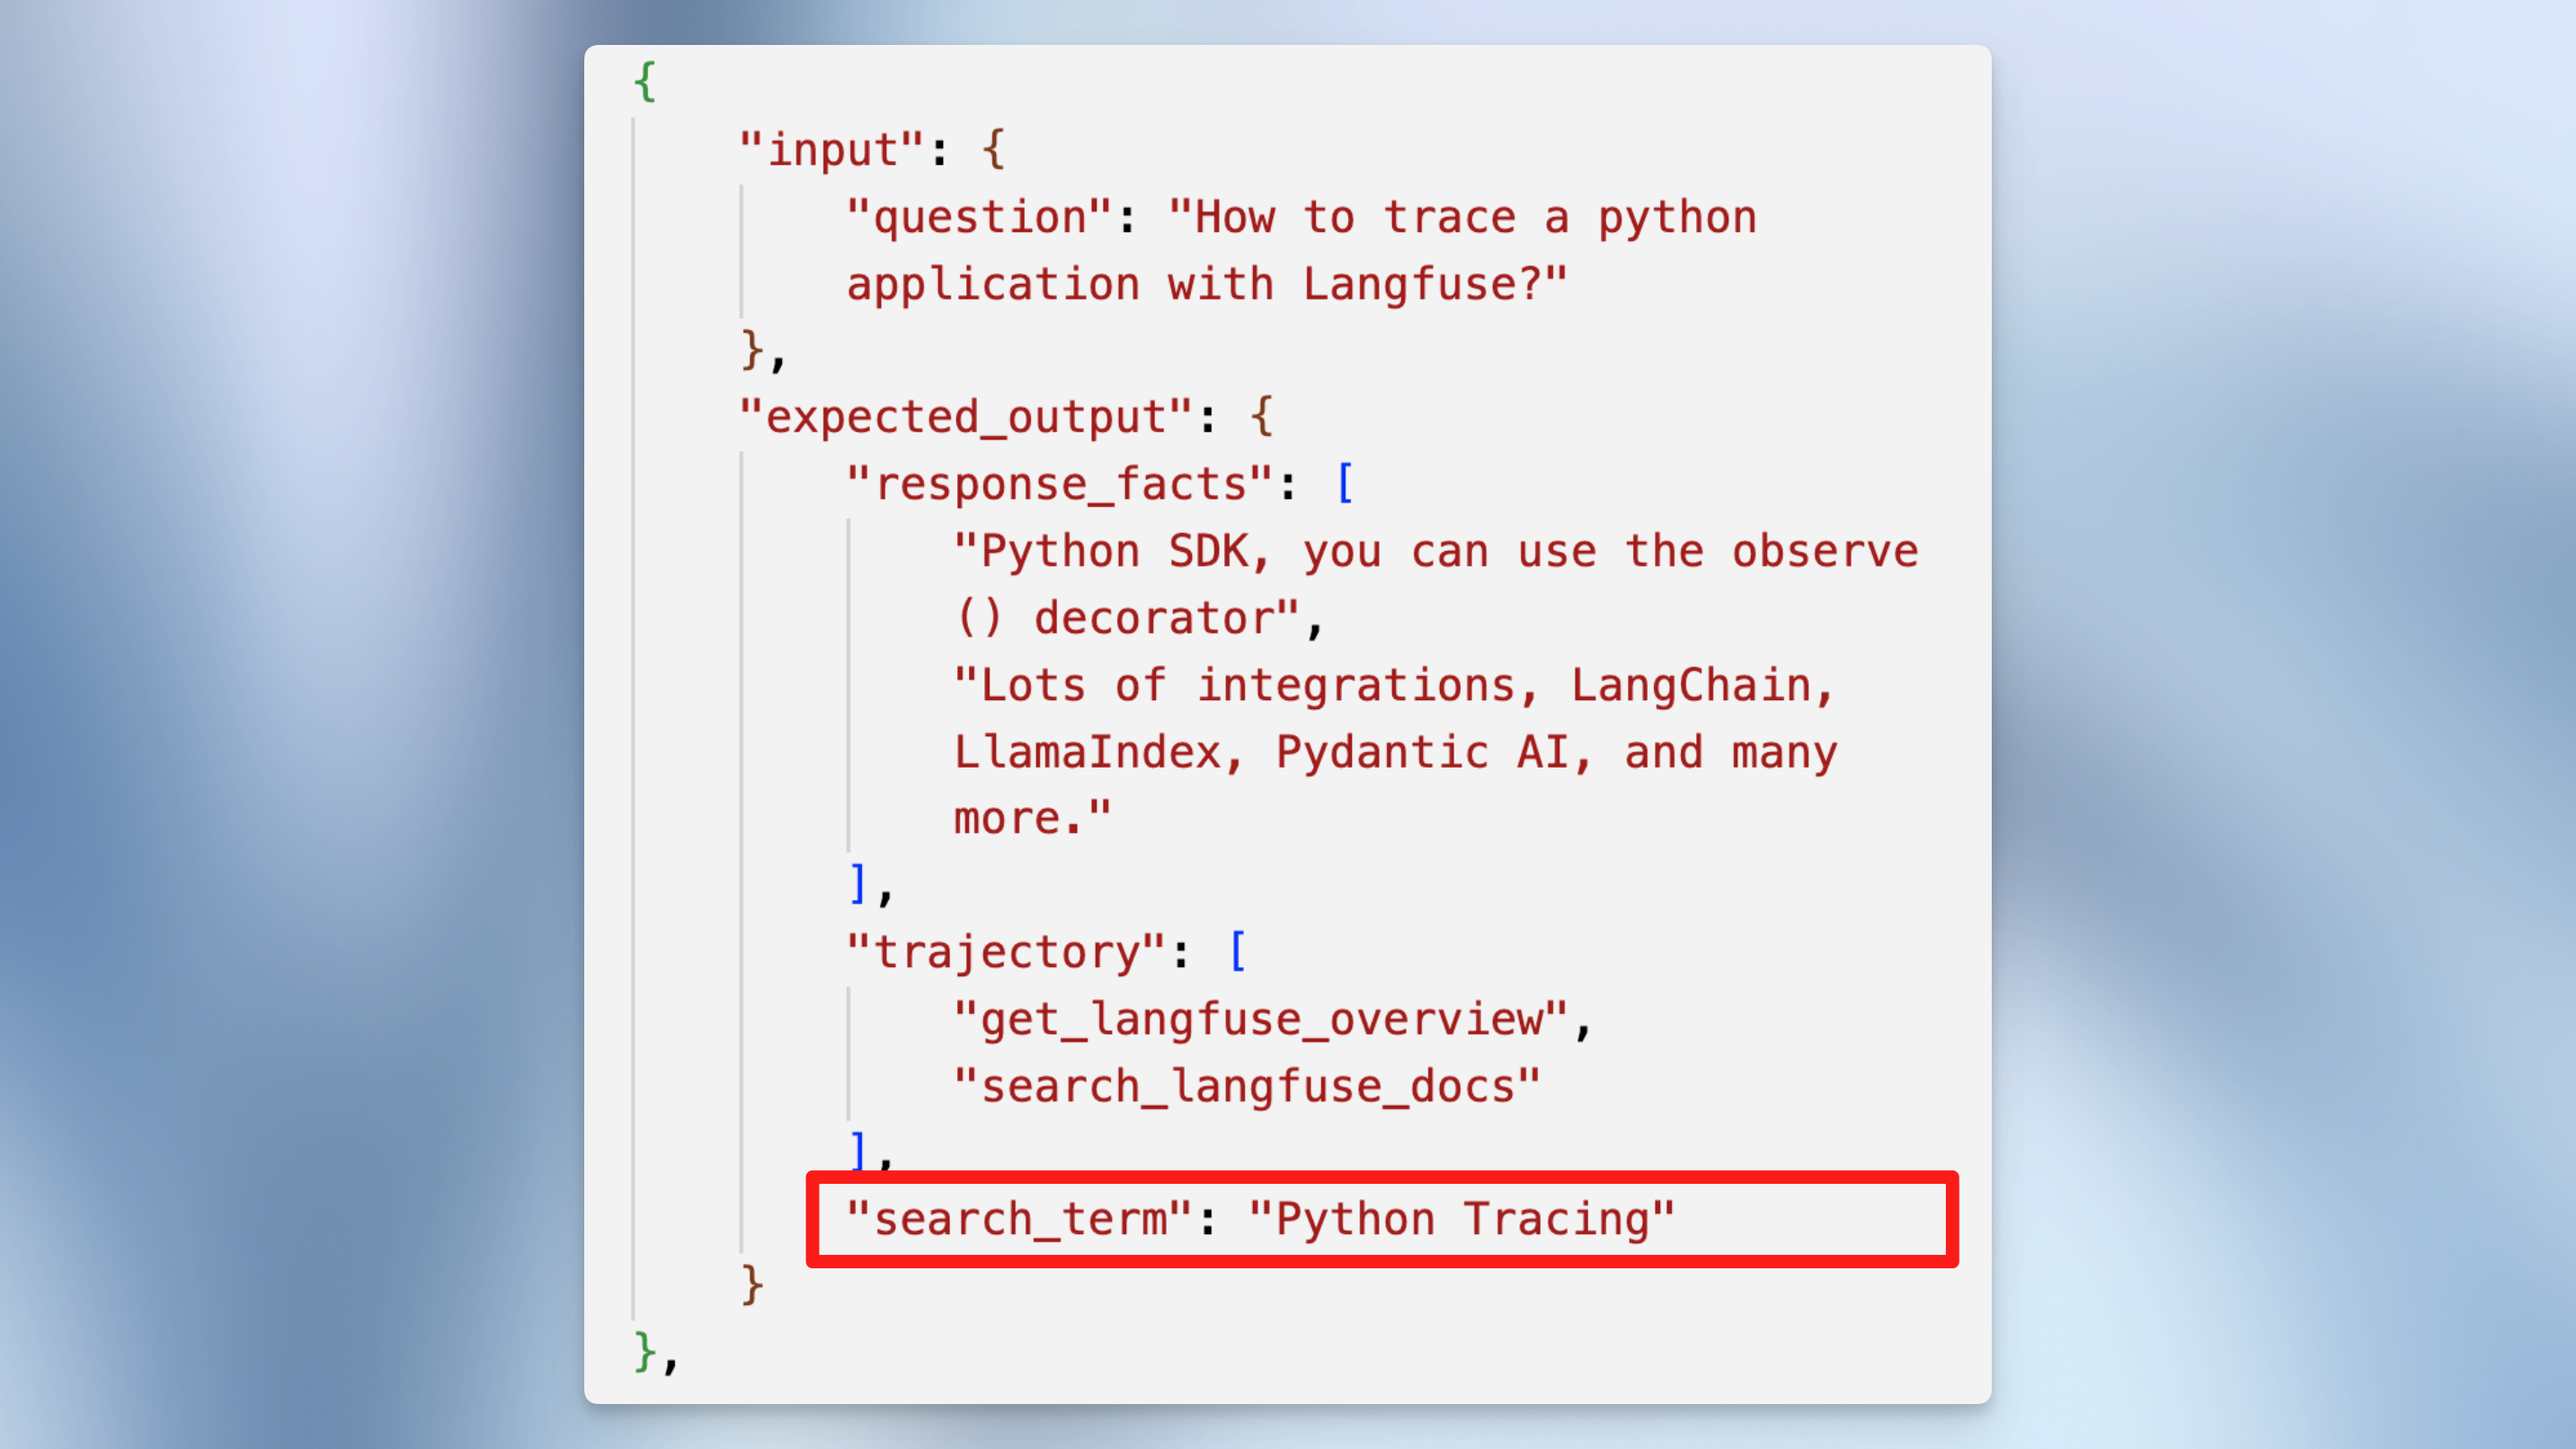Click the "expected_output" key
The width and height of the screenshot is (2576, 1449).
pos(965,417)
